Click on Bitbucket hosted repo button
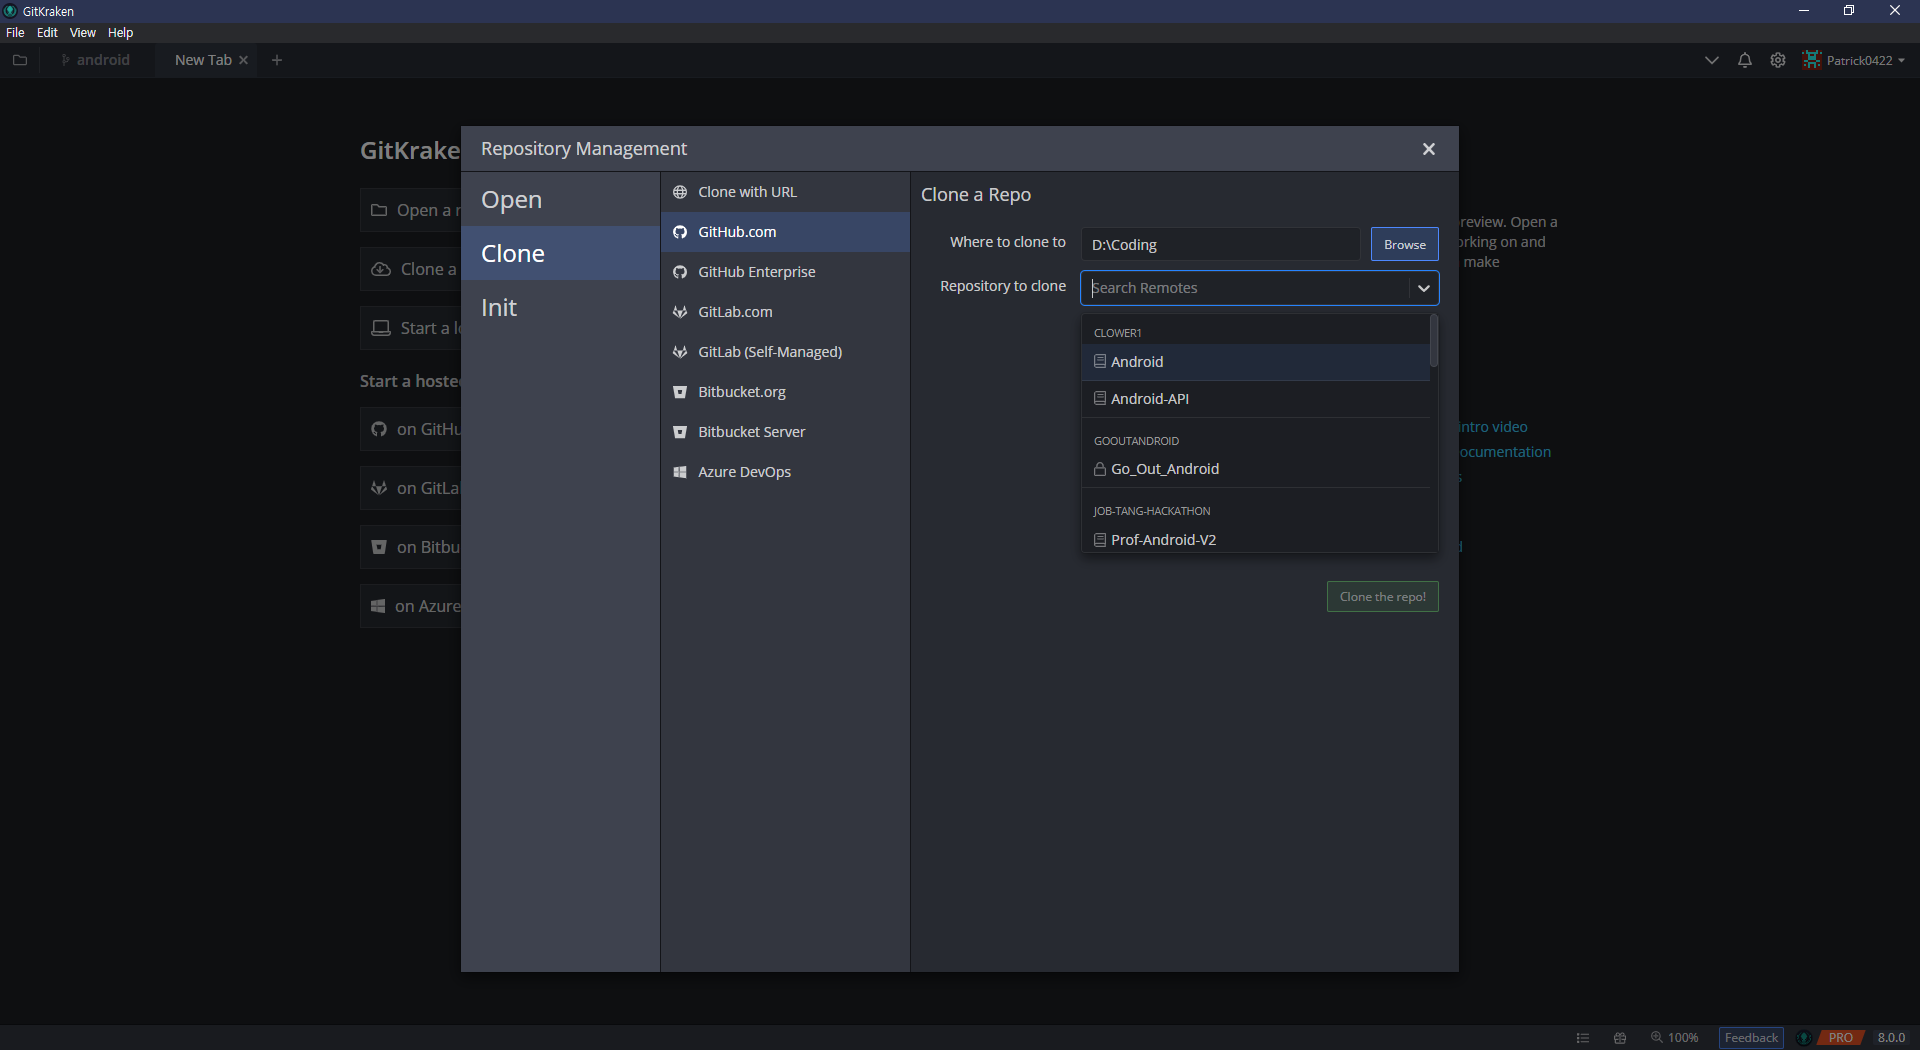Image resolution: width=1920 pixels, height=1050 pixels. [x=411, y=547]
